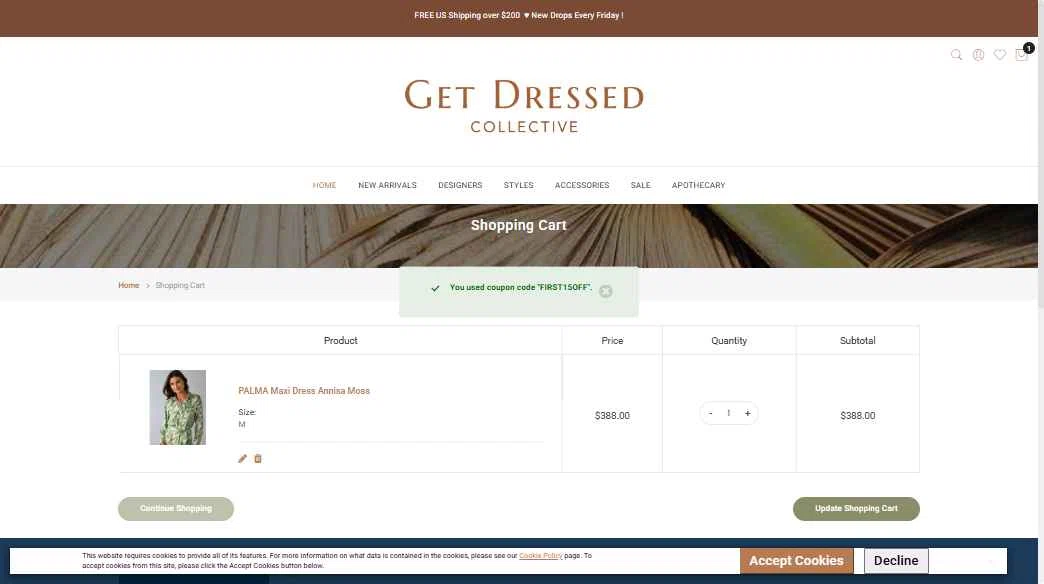The image size is (1044, 584).
Task: Open the APOTHECARY menu
Action: point(698,185)
